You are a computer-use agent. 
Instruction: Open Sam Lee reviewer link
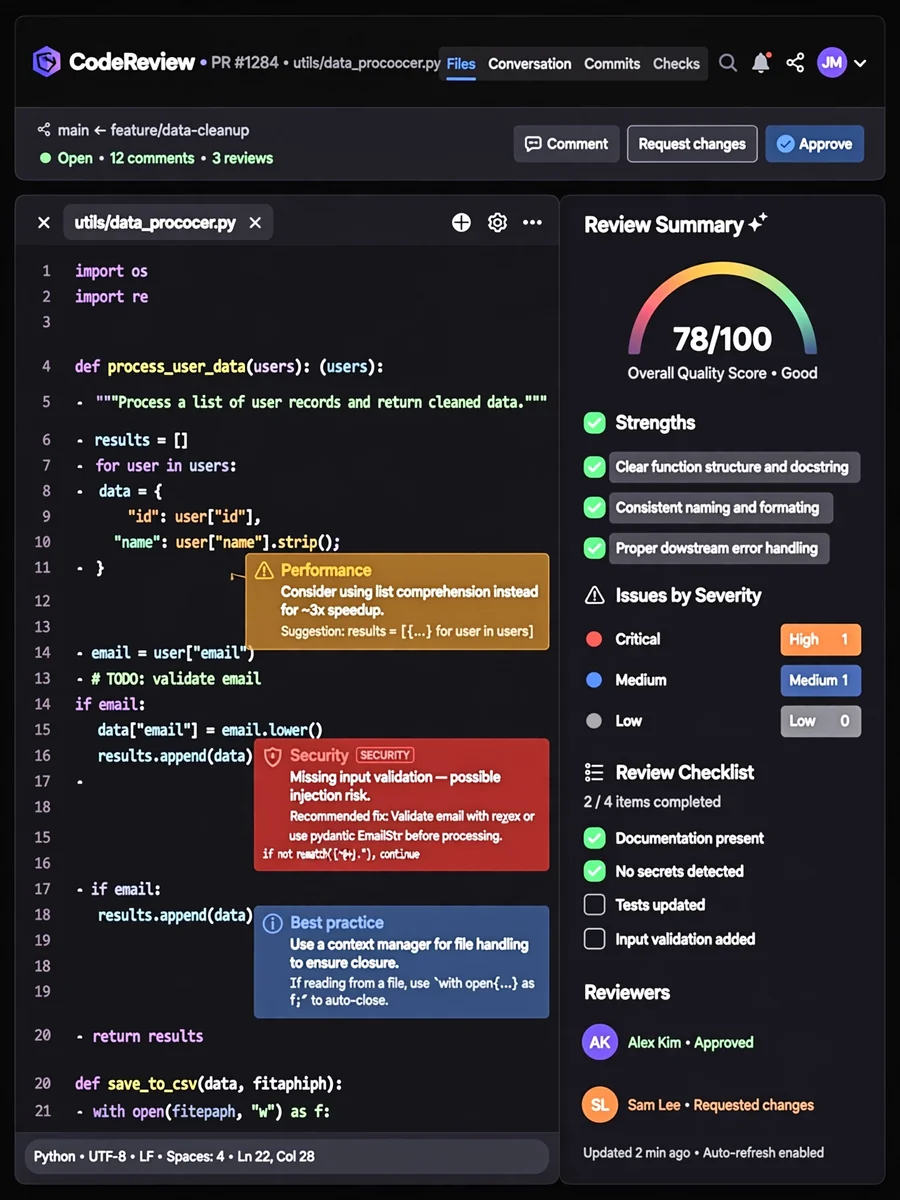click(720, 1105)
